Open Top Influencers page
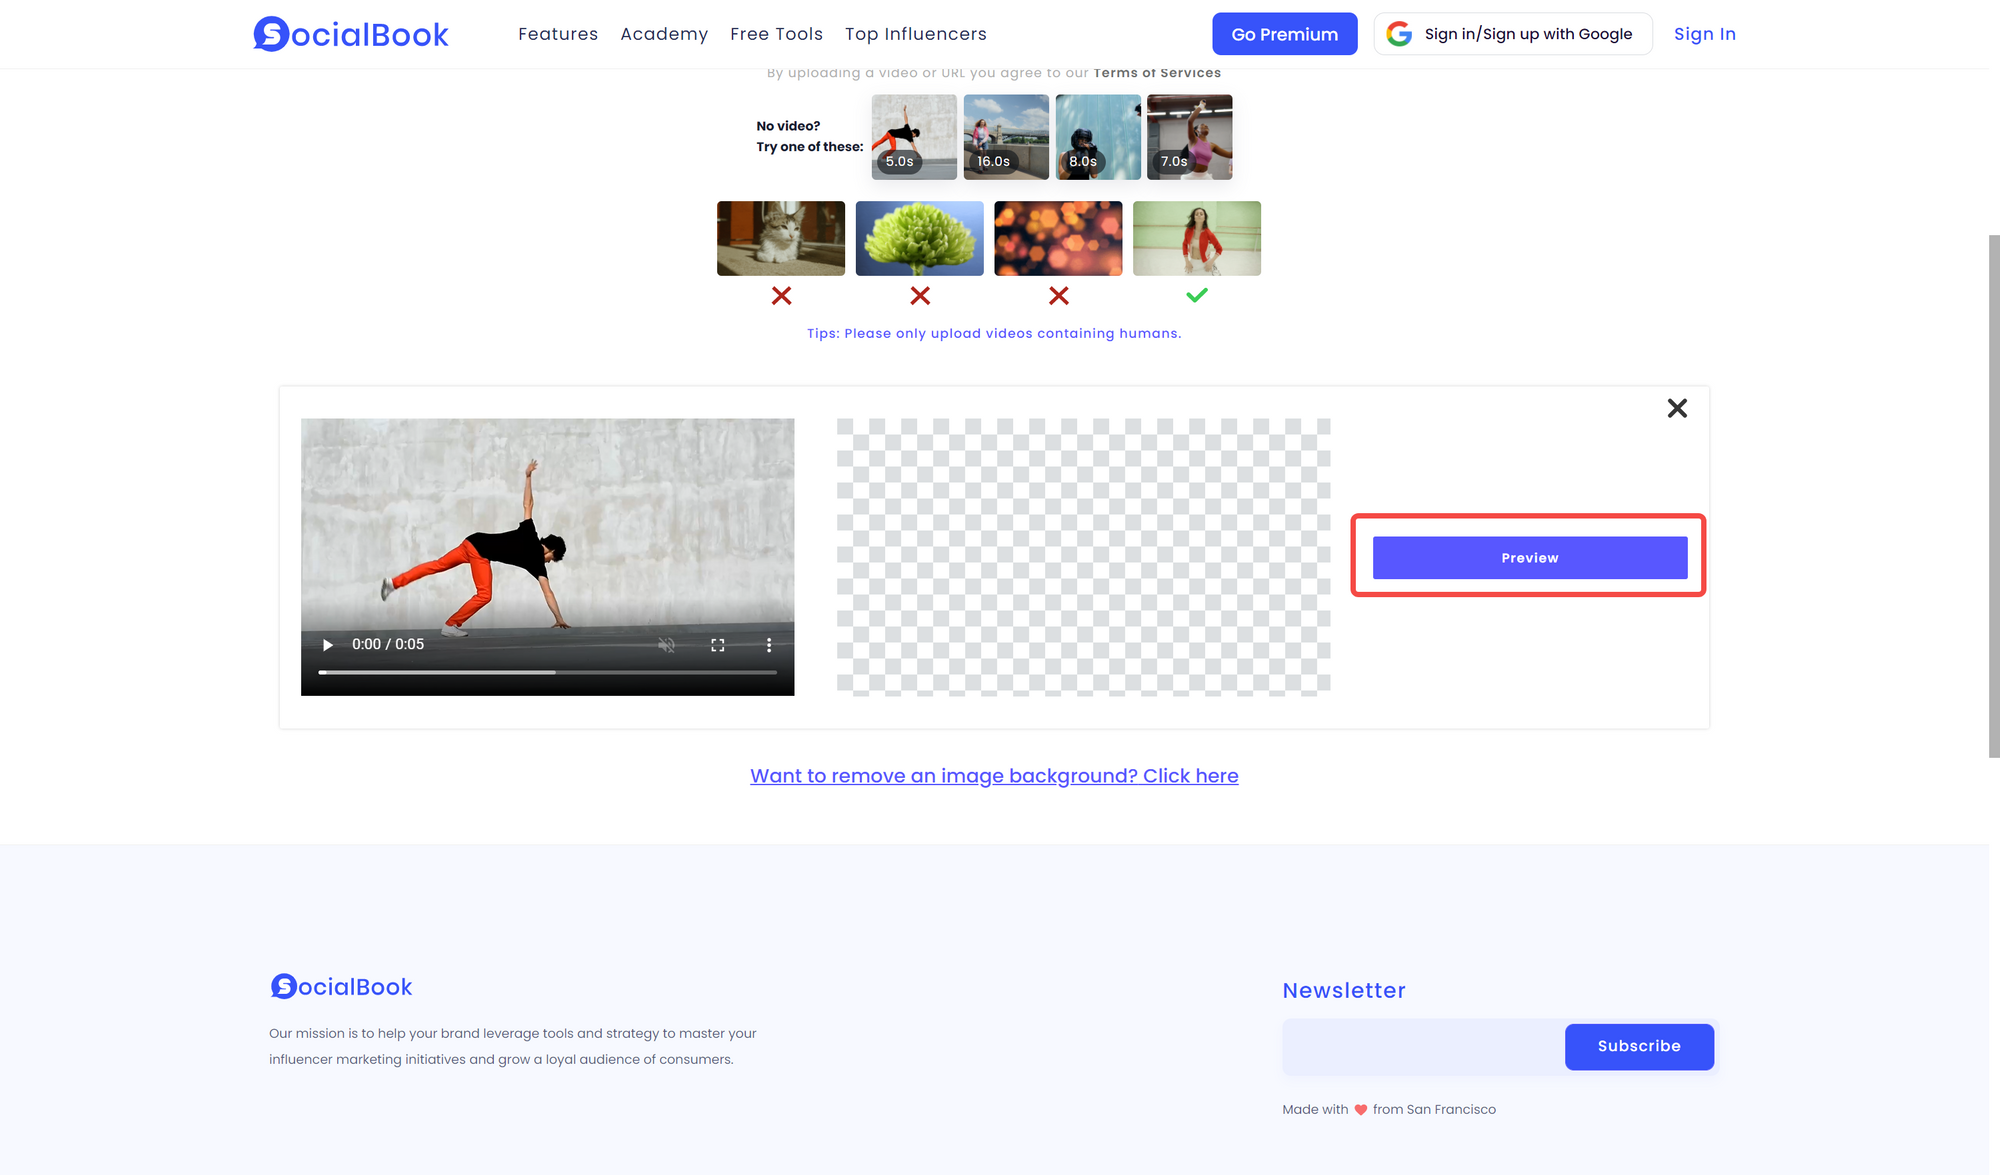 point(915,34)
